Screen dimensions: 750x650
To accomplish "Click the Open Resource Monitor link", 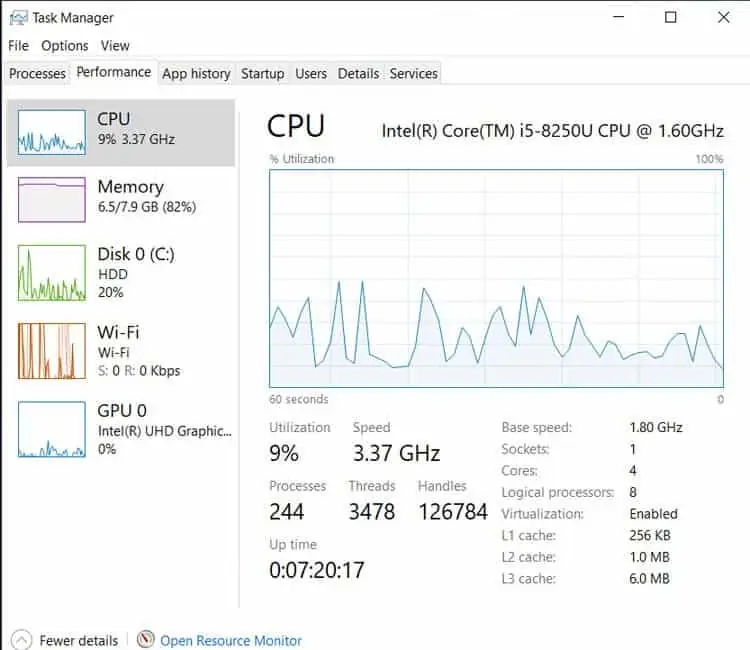I will [x=231, y=640].
